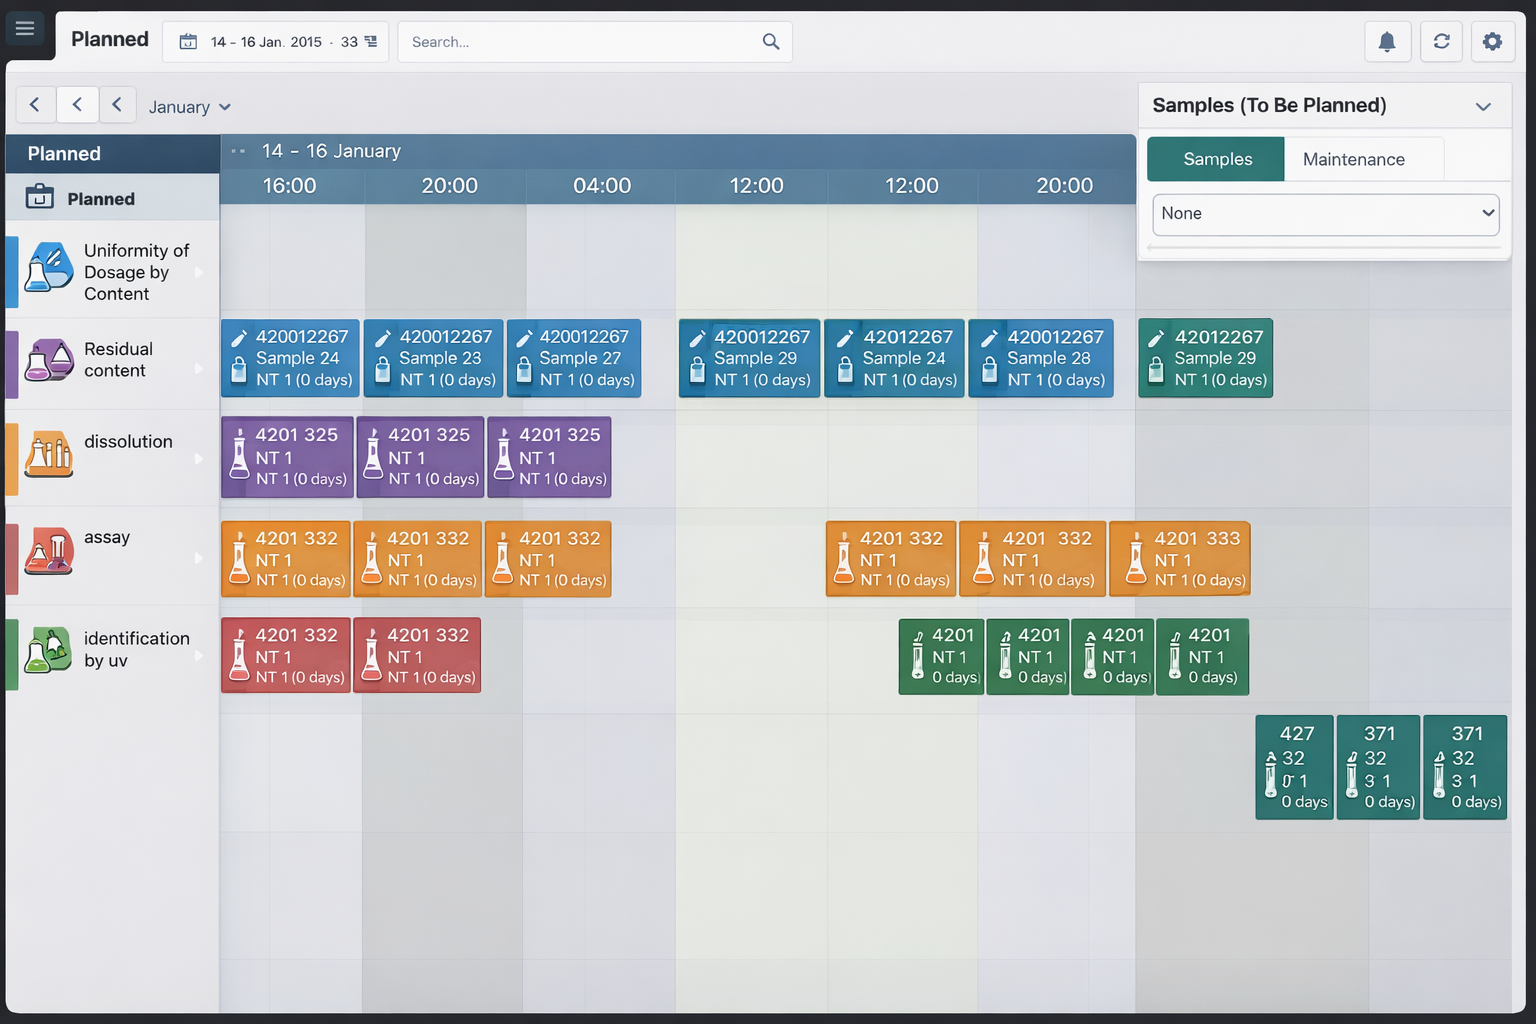Click the refresh icon button
Screen dimensions: 1536x1024
(x=1441, y=42)
